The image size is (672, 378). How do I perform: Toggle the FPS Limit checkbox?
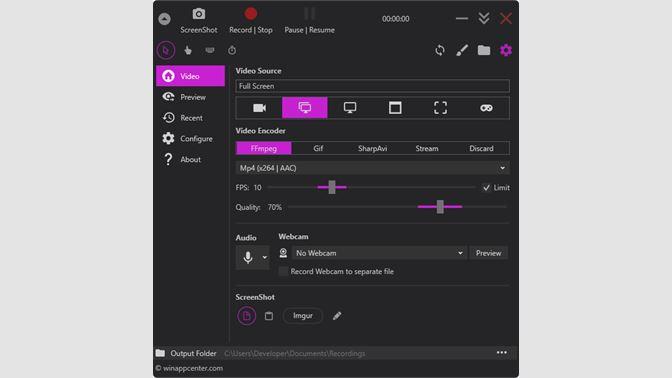click(x=486, y=188)
